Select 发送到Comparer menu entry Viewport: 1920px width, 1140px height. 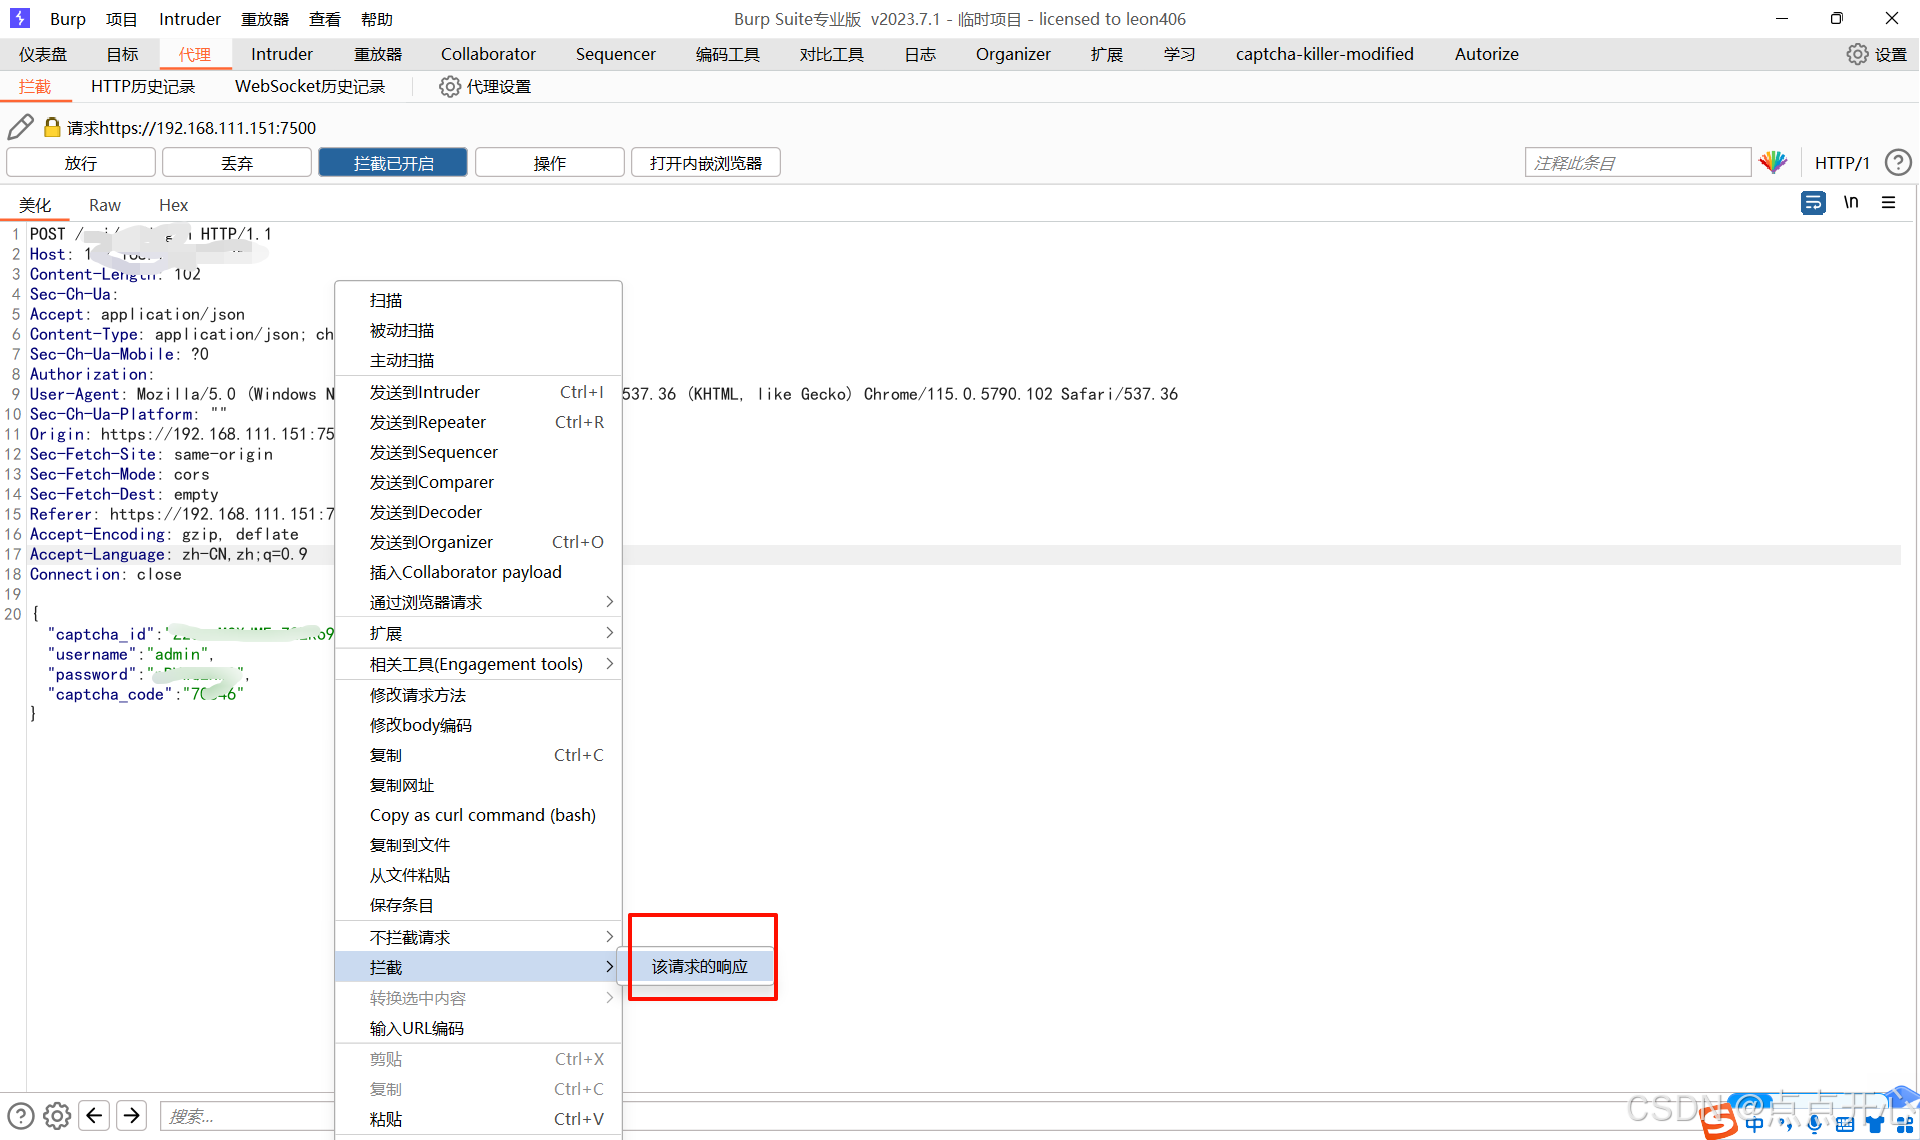point(478,482)
